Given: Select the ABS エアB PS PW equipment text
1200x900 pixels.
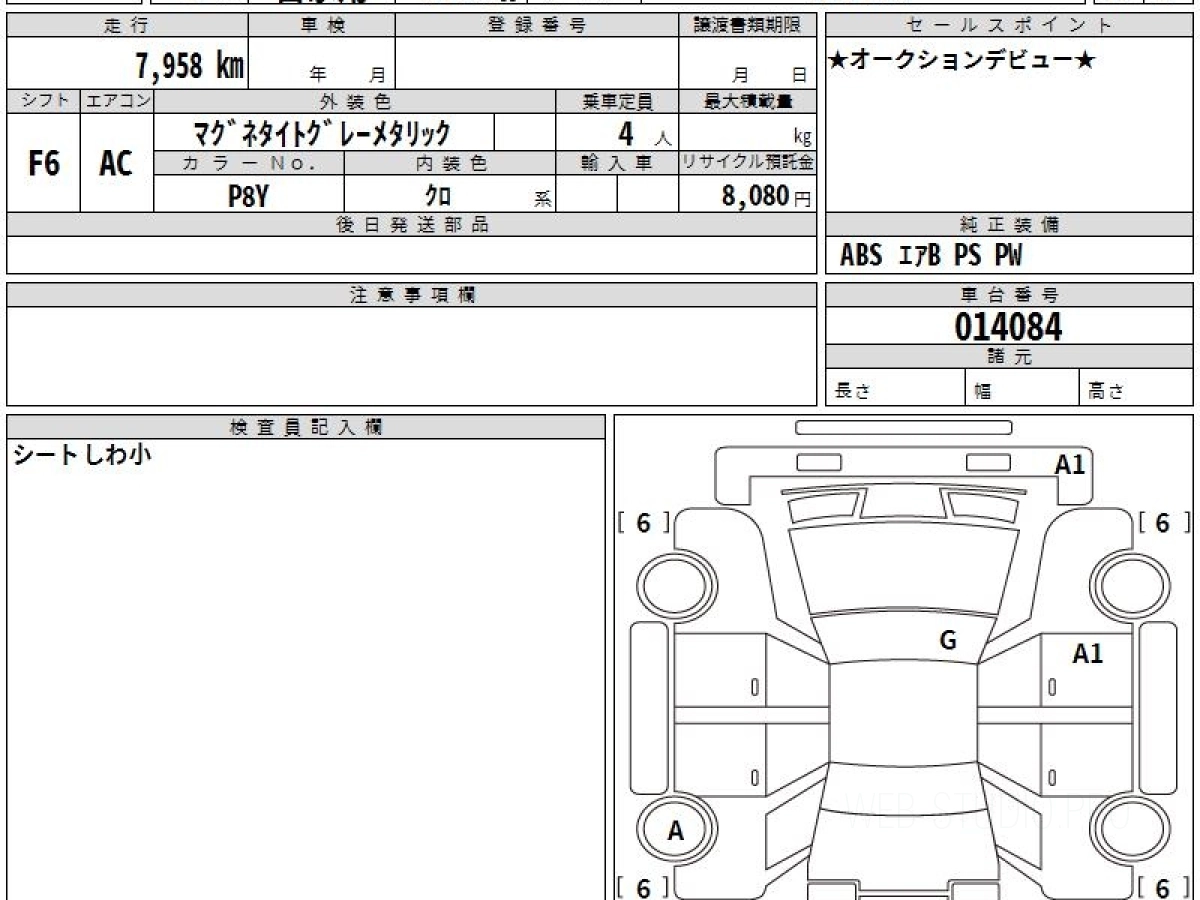Looking at the screenshot, I should [931, 256].
